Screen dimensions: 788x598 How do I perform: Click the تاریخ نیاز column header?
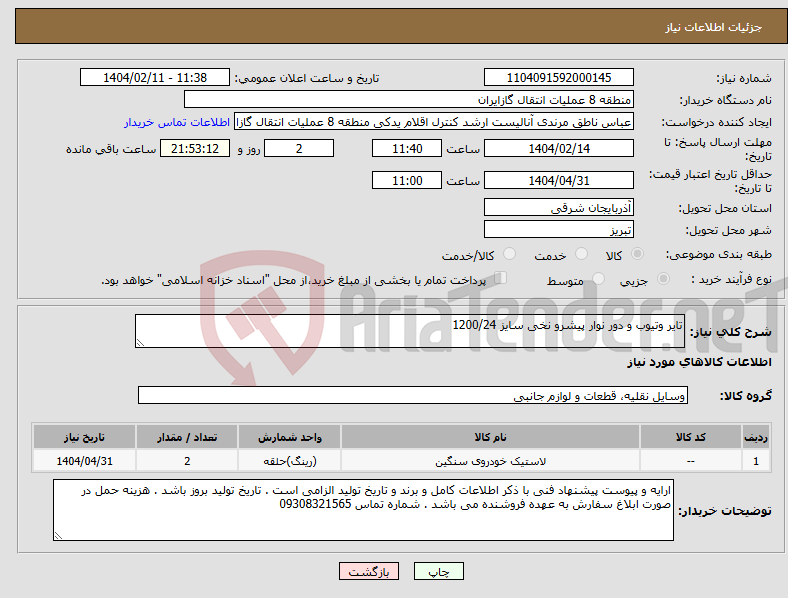(x=84, y=437)
